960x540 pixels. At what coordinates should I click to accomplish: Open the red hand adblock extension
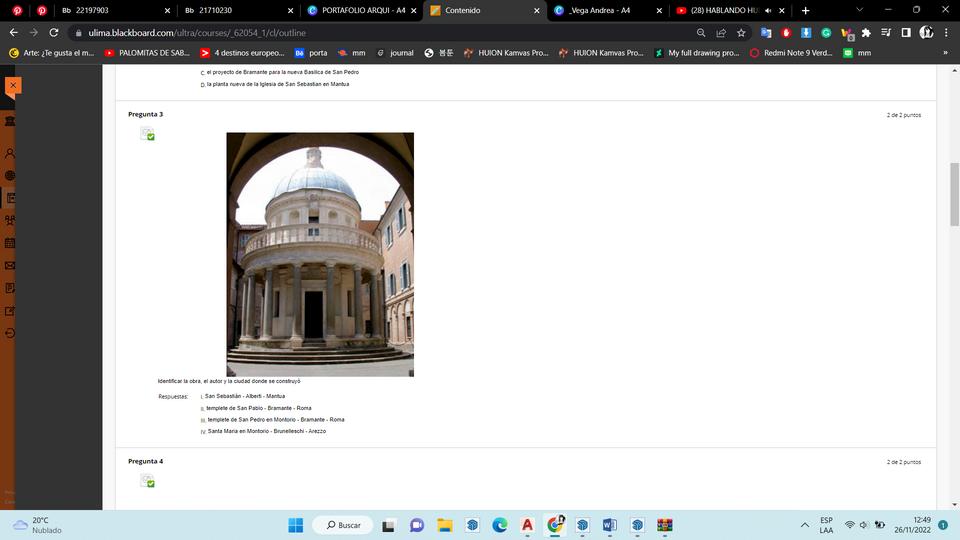click(x=786, y=32)
